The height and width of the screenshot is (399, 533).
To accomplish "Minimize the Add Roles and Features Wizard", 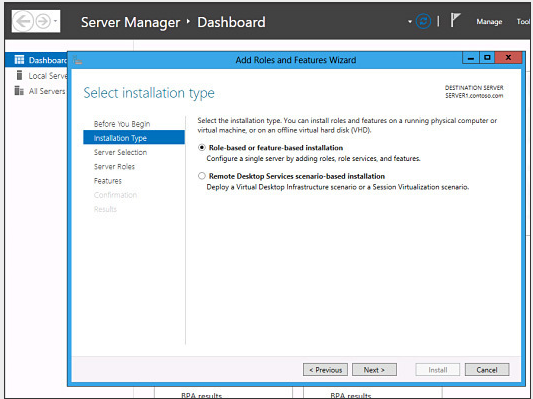I will point(471,58).
